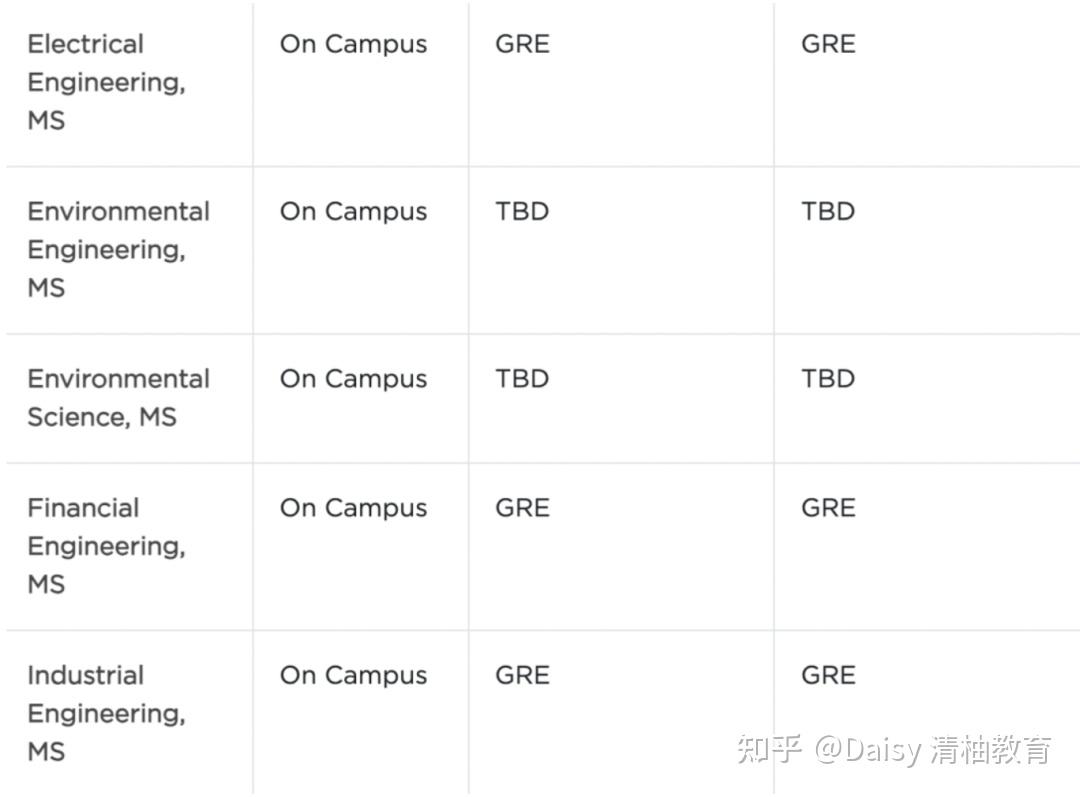Click the 知乎 @Daisy 清柚教育 watermark text
Screen dimensions: 1080x797
(894, 749)
